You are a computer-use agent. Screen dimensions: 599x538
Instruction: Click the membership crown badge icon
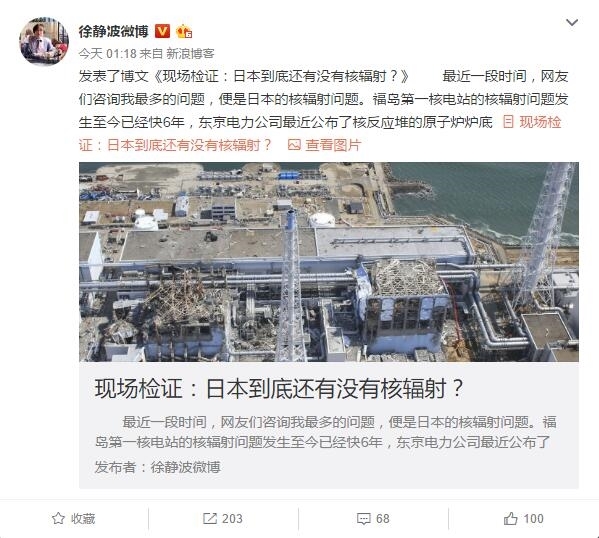point(184,31)
